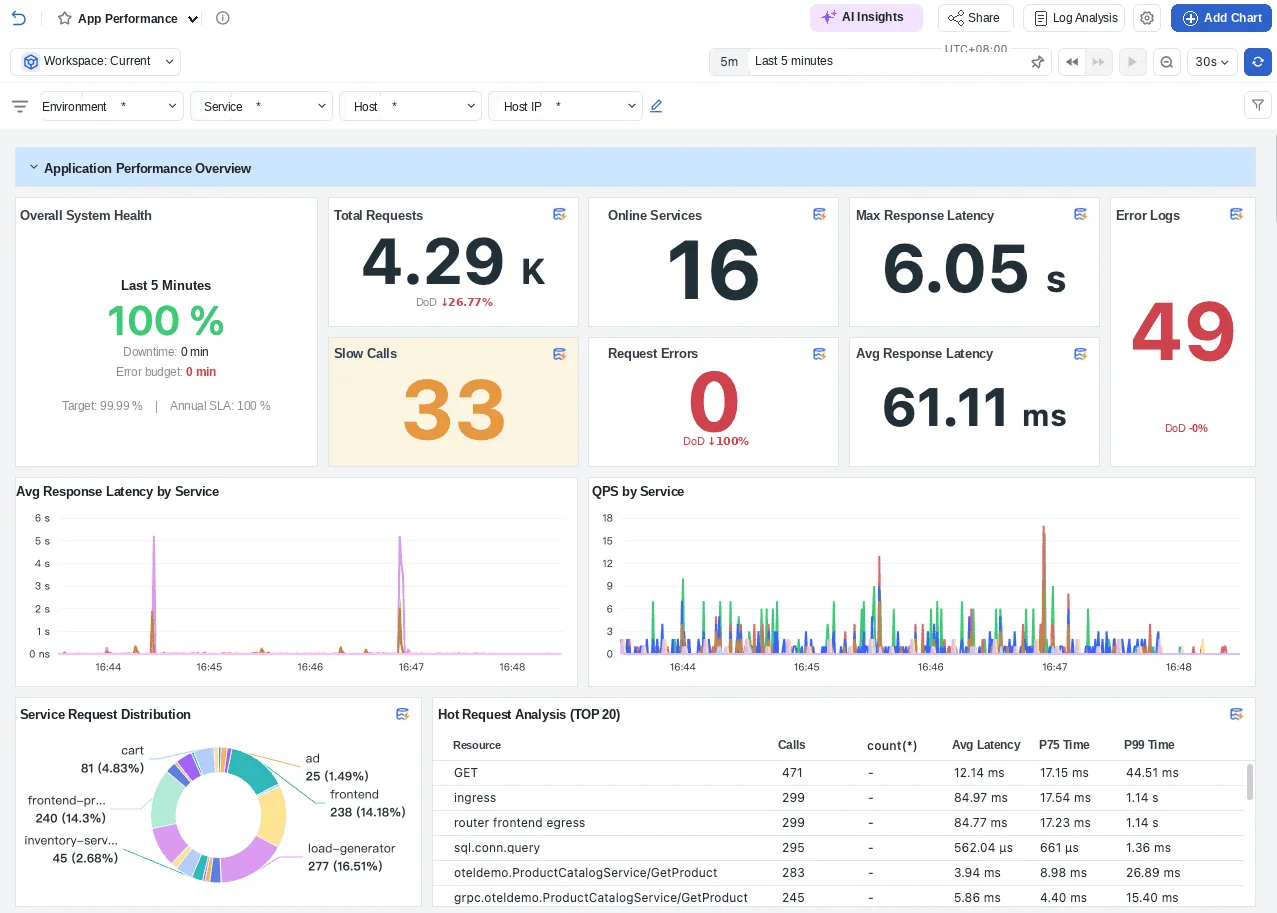Viewport: 1277px width, 913px height.
Task: Click the Total Requests panel icon
Action: point(561,214)
